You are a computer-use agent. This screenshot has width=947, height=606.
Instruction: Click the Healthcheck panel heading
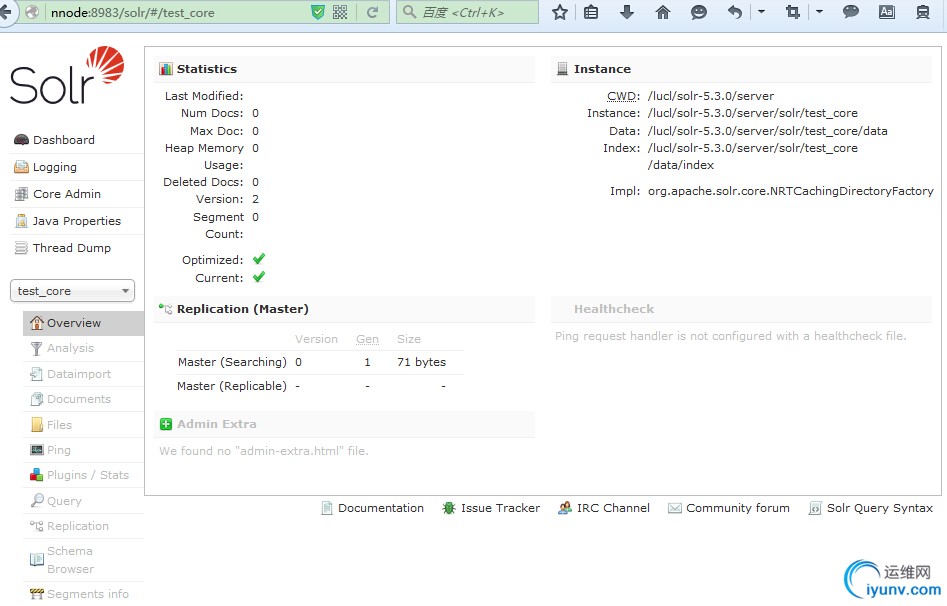pos(614,309)
